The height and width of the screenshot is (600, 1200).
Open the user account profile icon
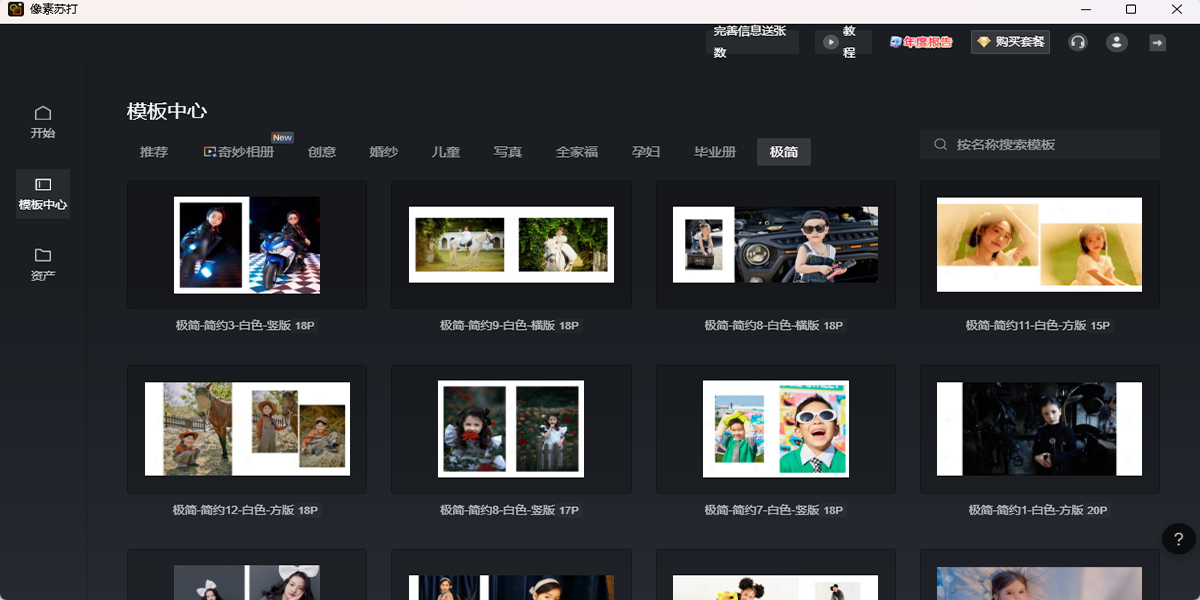click(x=1116, y=42)
